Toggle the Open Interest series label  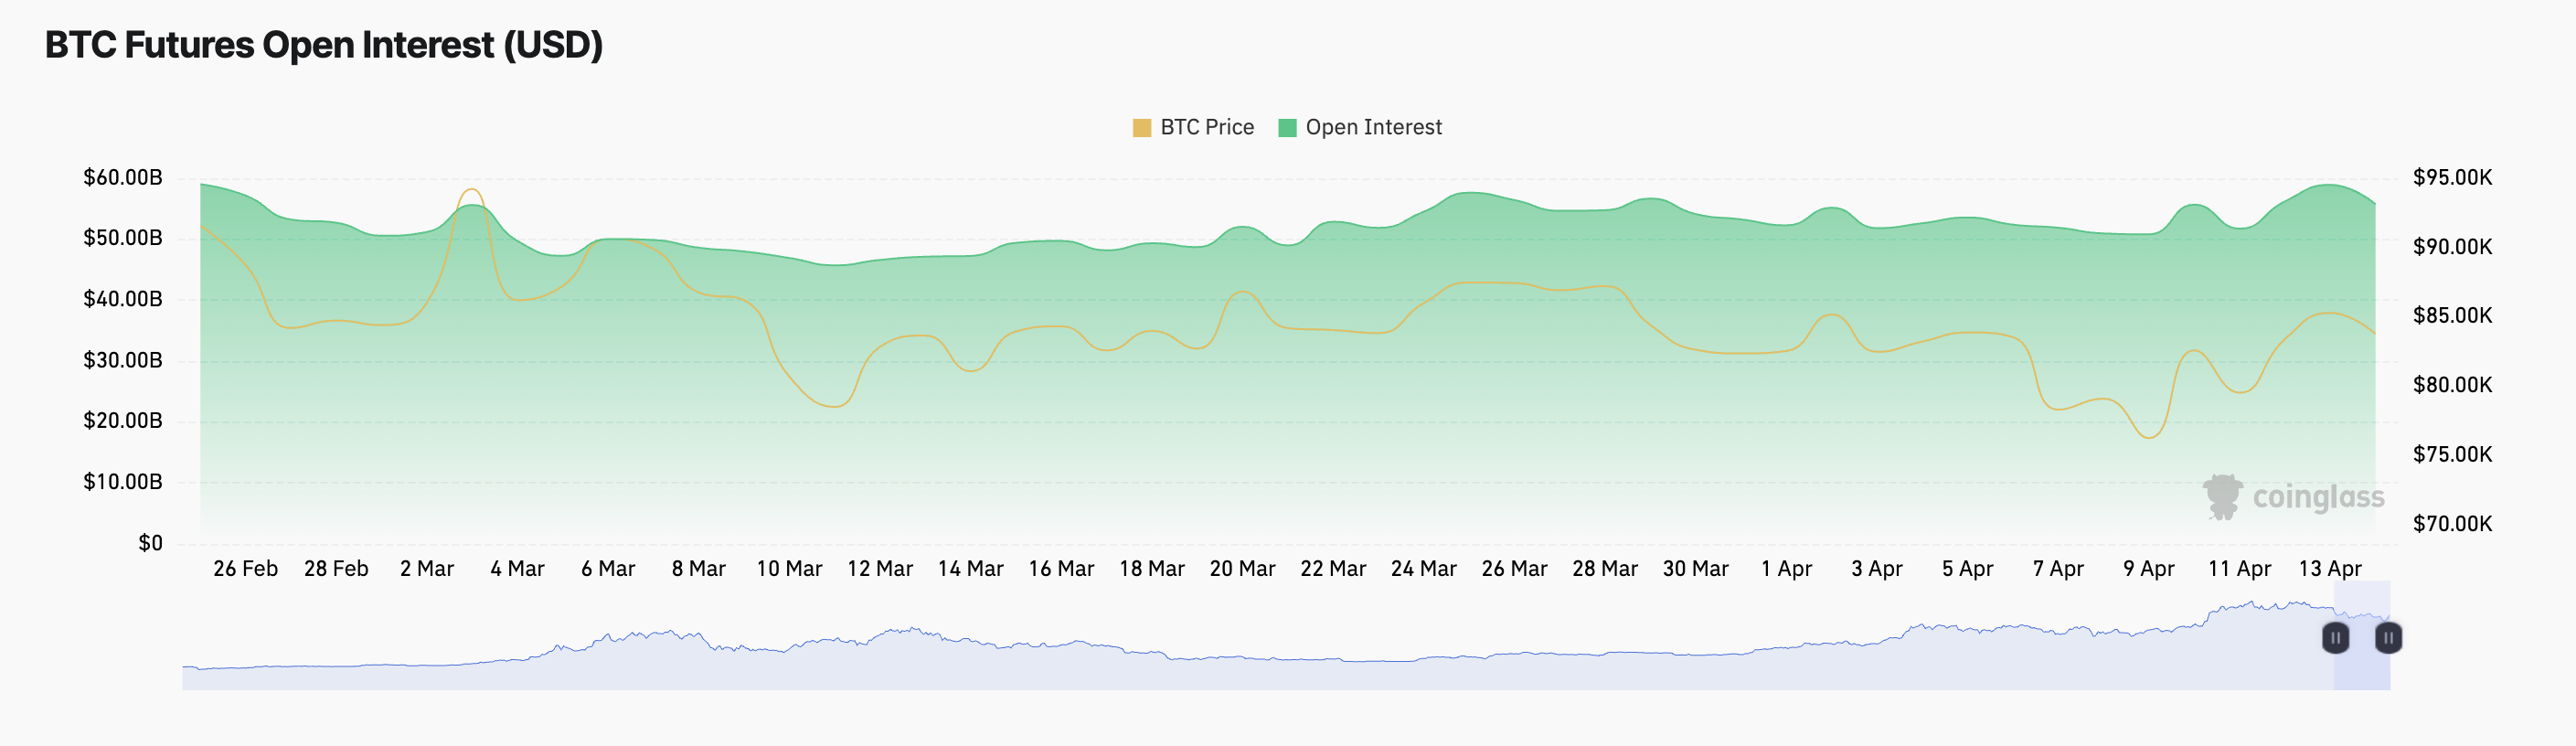[x=1373, y=127]
